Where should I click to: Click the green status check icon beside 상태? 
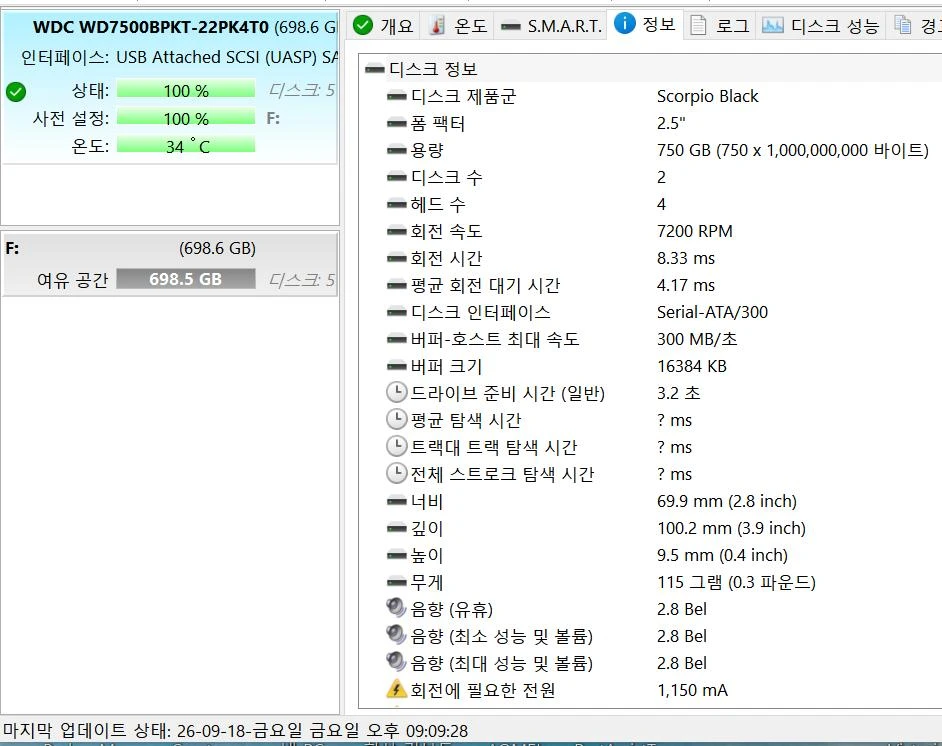[16, 92]
